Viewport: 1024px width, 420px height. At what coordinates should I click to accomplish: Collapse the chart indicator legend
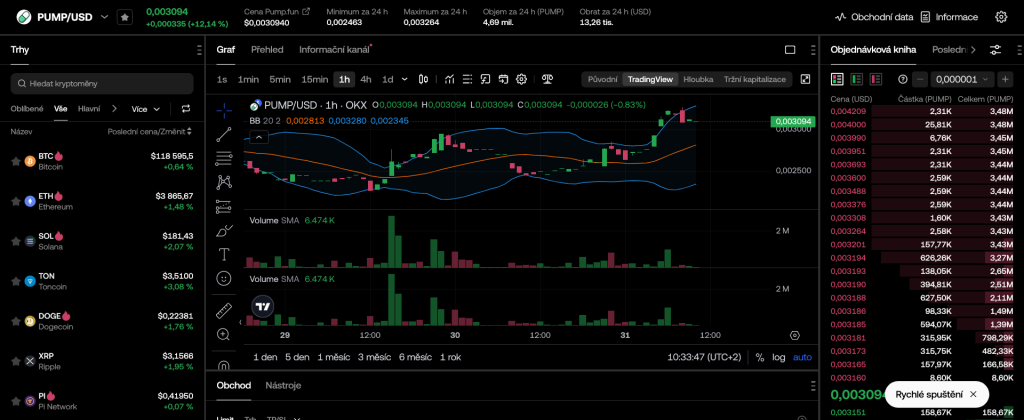pos(259,137)
